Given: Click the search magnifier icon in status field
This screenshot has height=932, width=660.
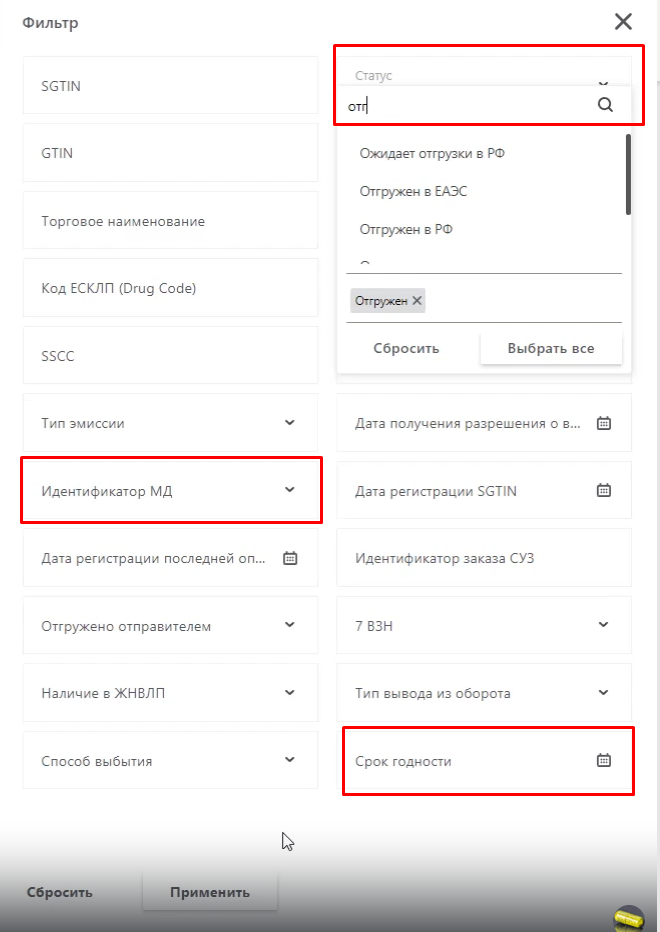Looking at the screenshot, I should [x=605, y=105].
